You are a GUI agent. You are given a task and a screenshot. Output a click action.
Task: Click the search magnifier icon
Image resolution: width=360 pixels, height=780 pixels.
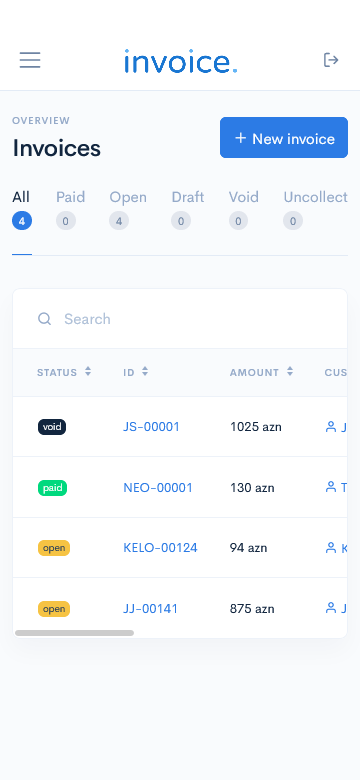click(45, 319)
